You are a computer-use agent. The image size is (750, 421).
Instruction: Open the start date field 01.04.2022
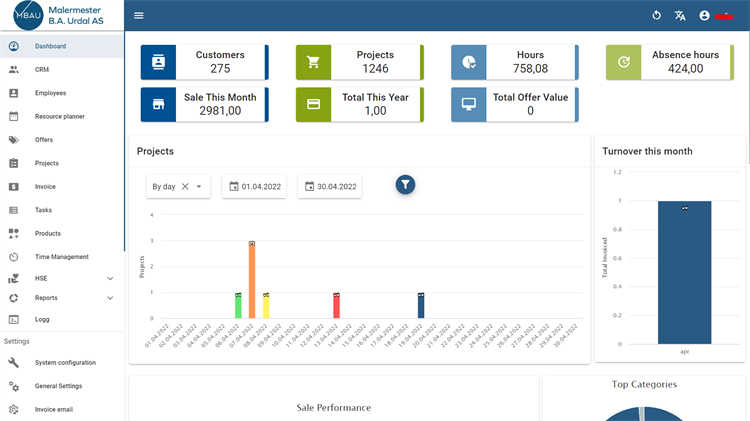point(254,187)
